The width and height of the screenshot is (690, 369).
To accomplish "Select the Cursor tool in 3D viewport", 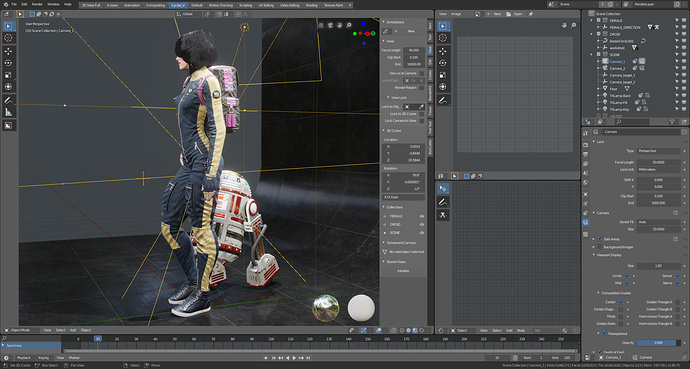I will (x=8, y=38).
